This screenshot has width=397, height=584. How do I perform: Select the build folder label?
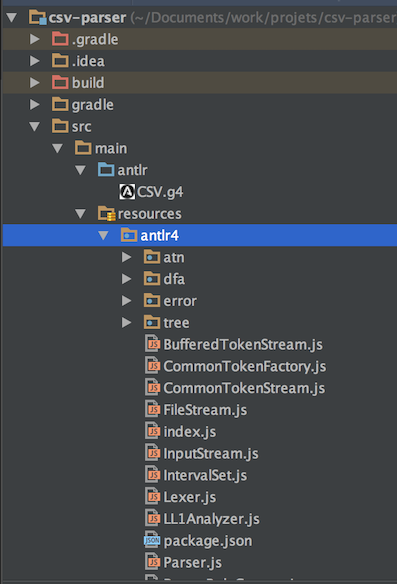coord(88,83)
